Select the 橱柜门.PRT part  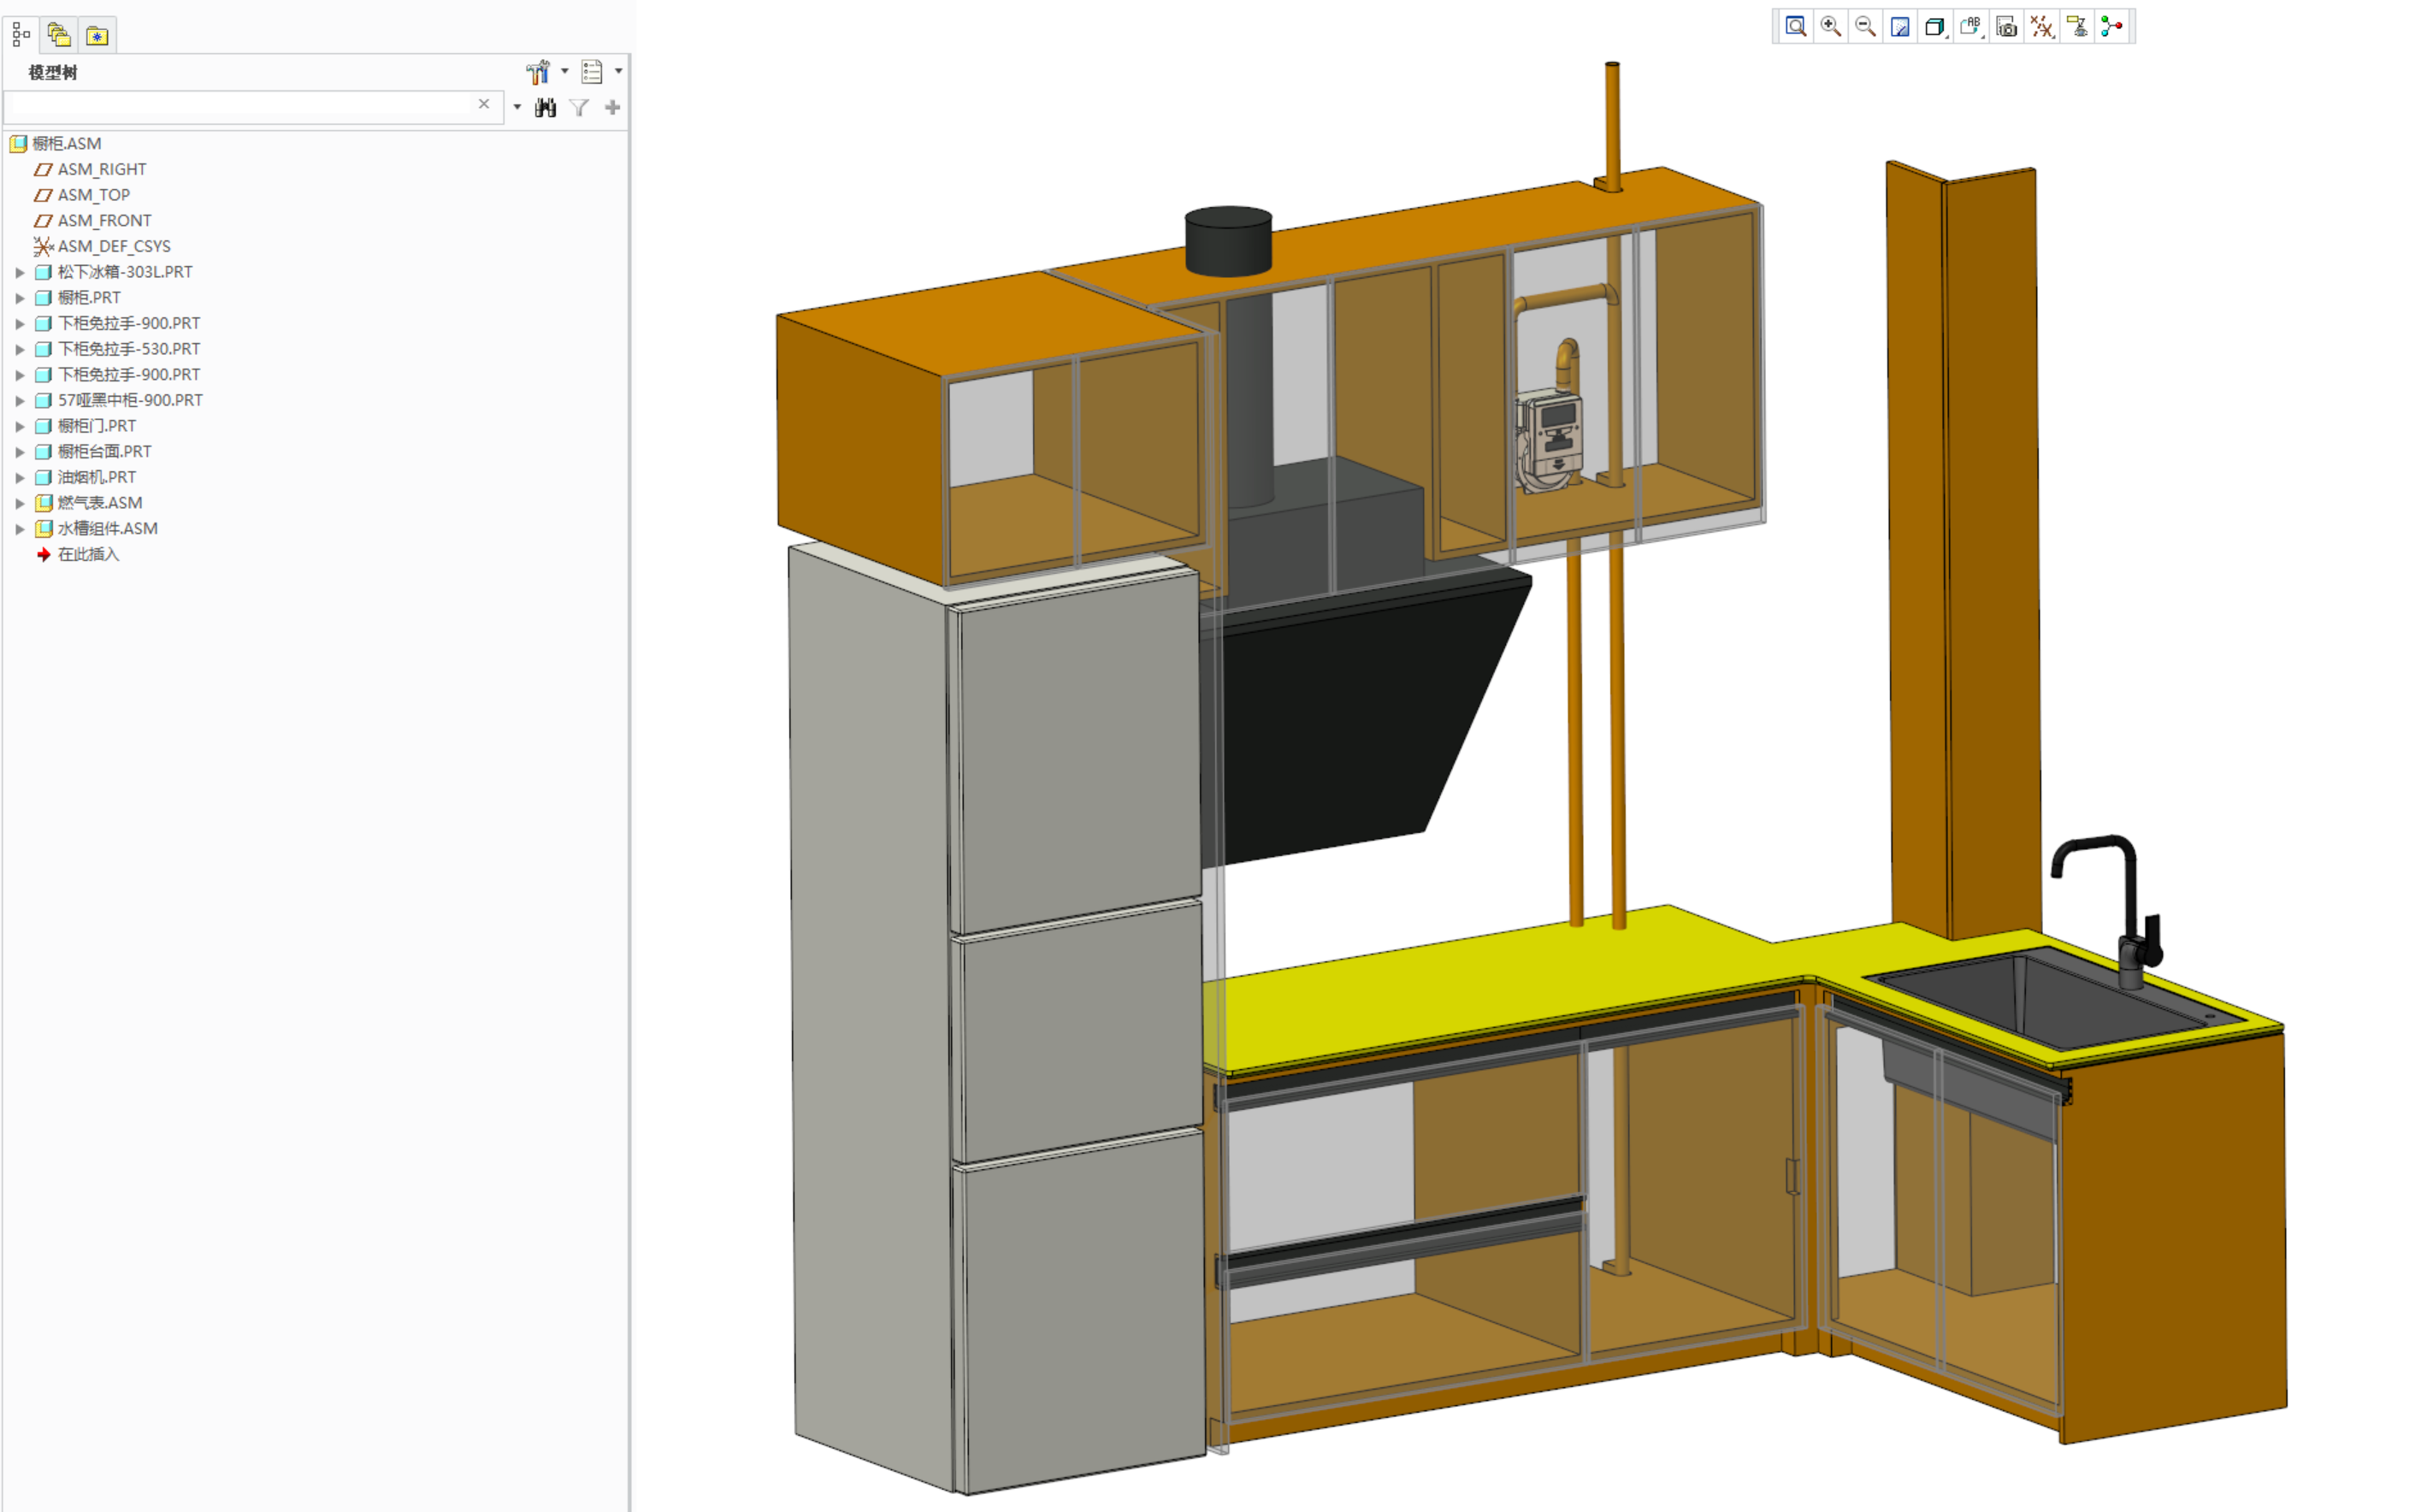[96, 426]
